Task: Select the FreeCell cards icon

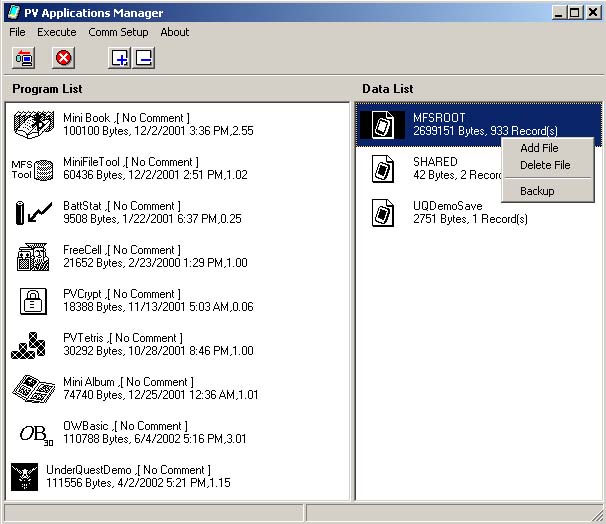Action: (x=33, y=257)
